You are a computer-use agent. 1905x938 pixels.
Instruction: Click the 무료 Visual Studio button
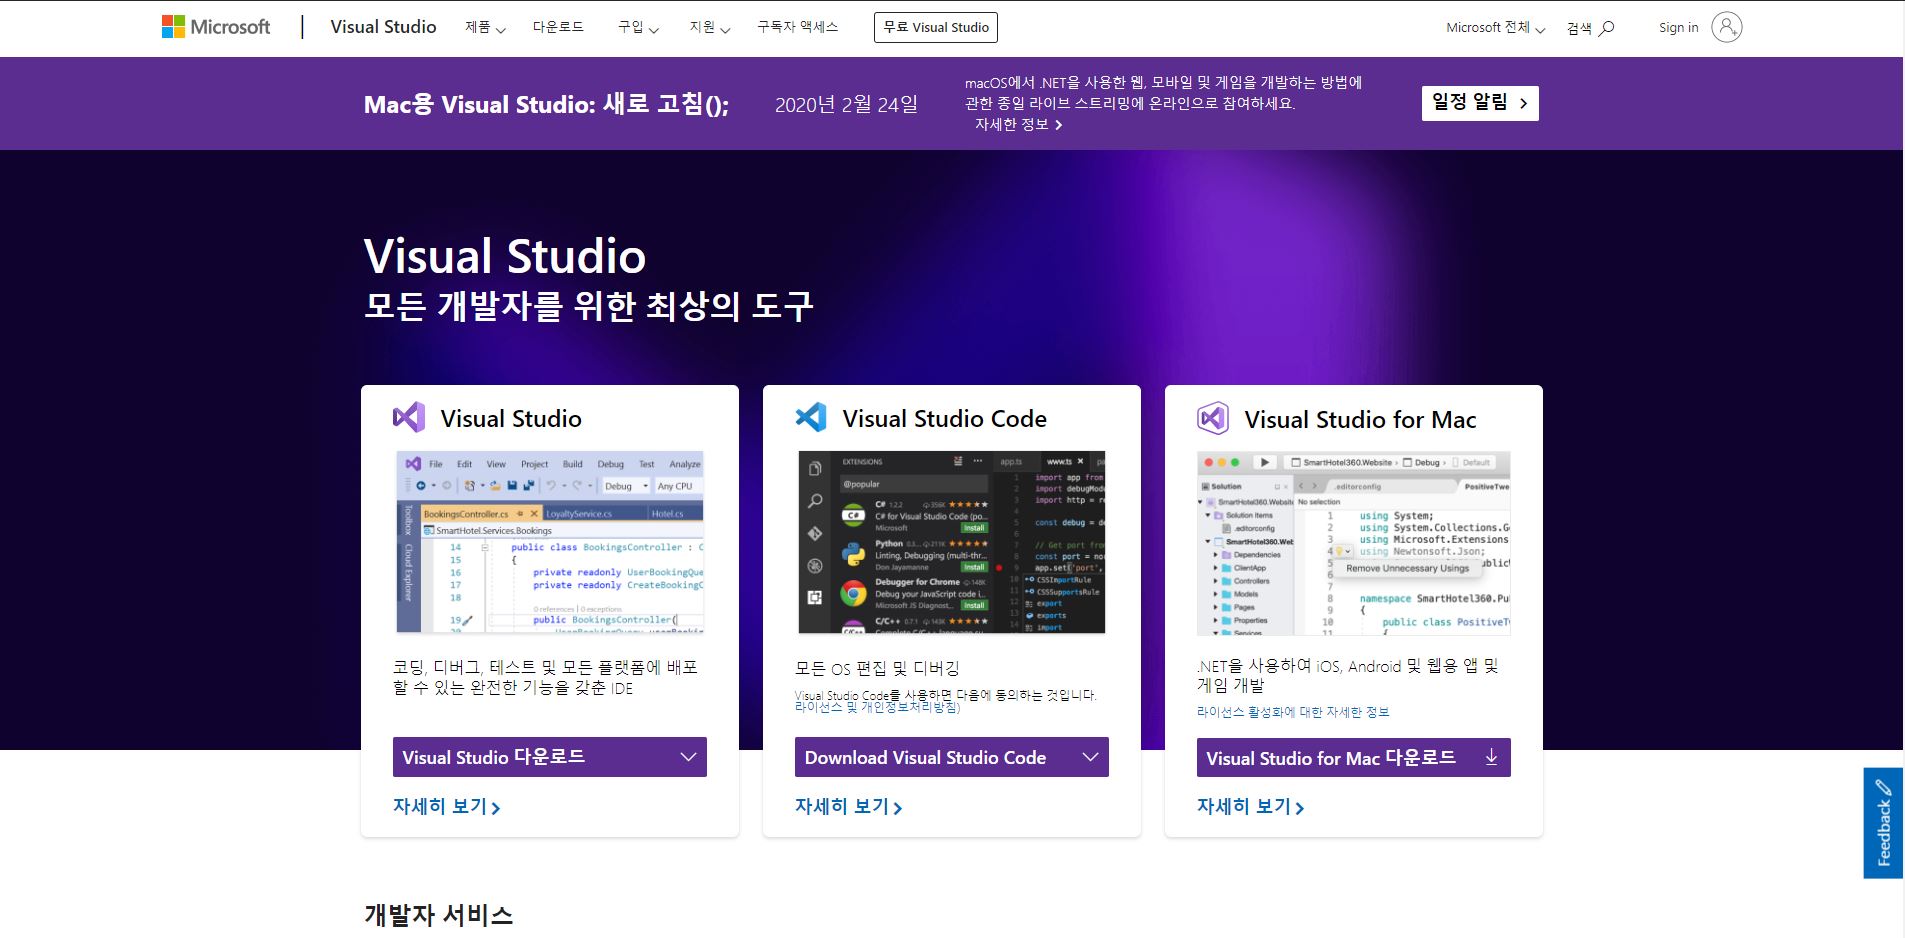tap(936, 28)
